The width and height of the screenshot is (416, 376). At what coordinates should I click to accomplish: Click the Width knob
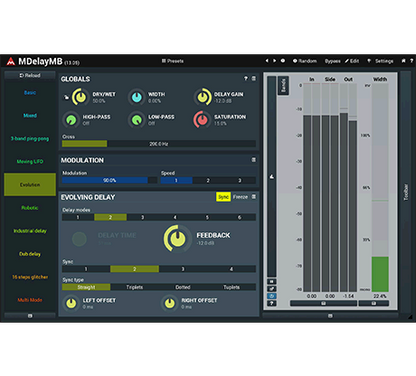pyautogui.click(x=137, y=97)
